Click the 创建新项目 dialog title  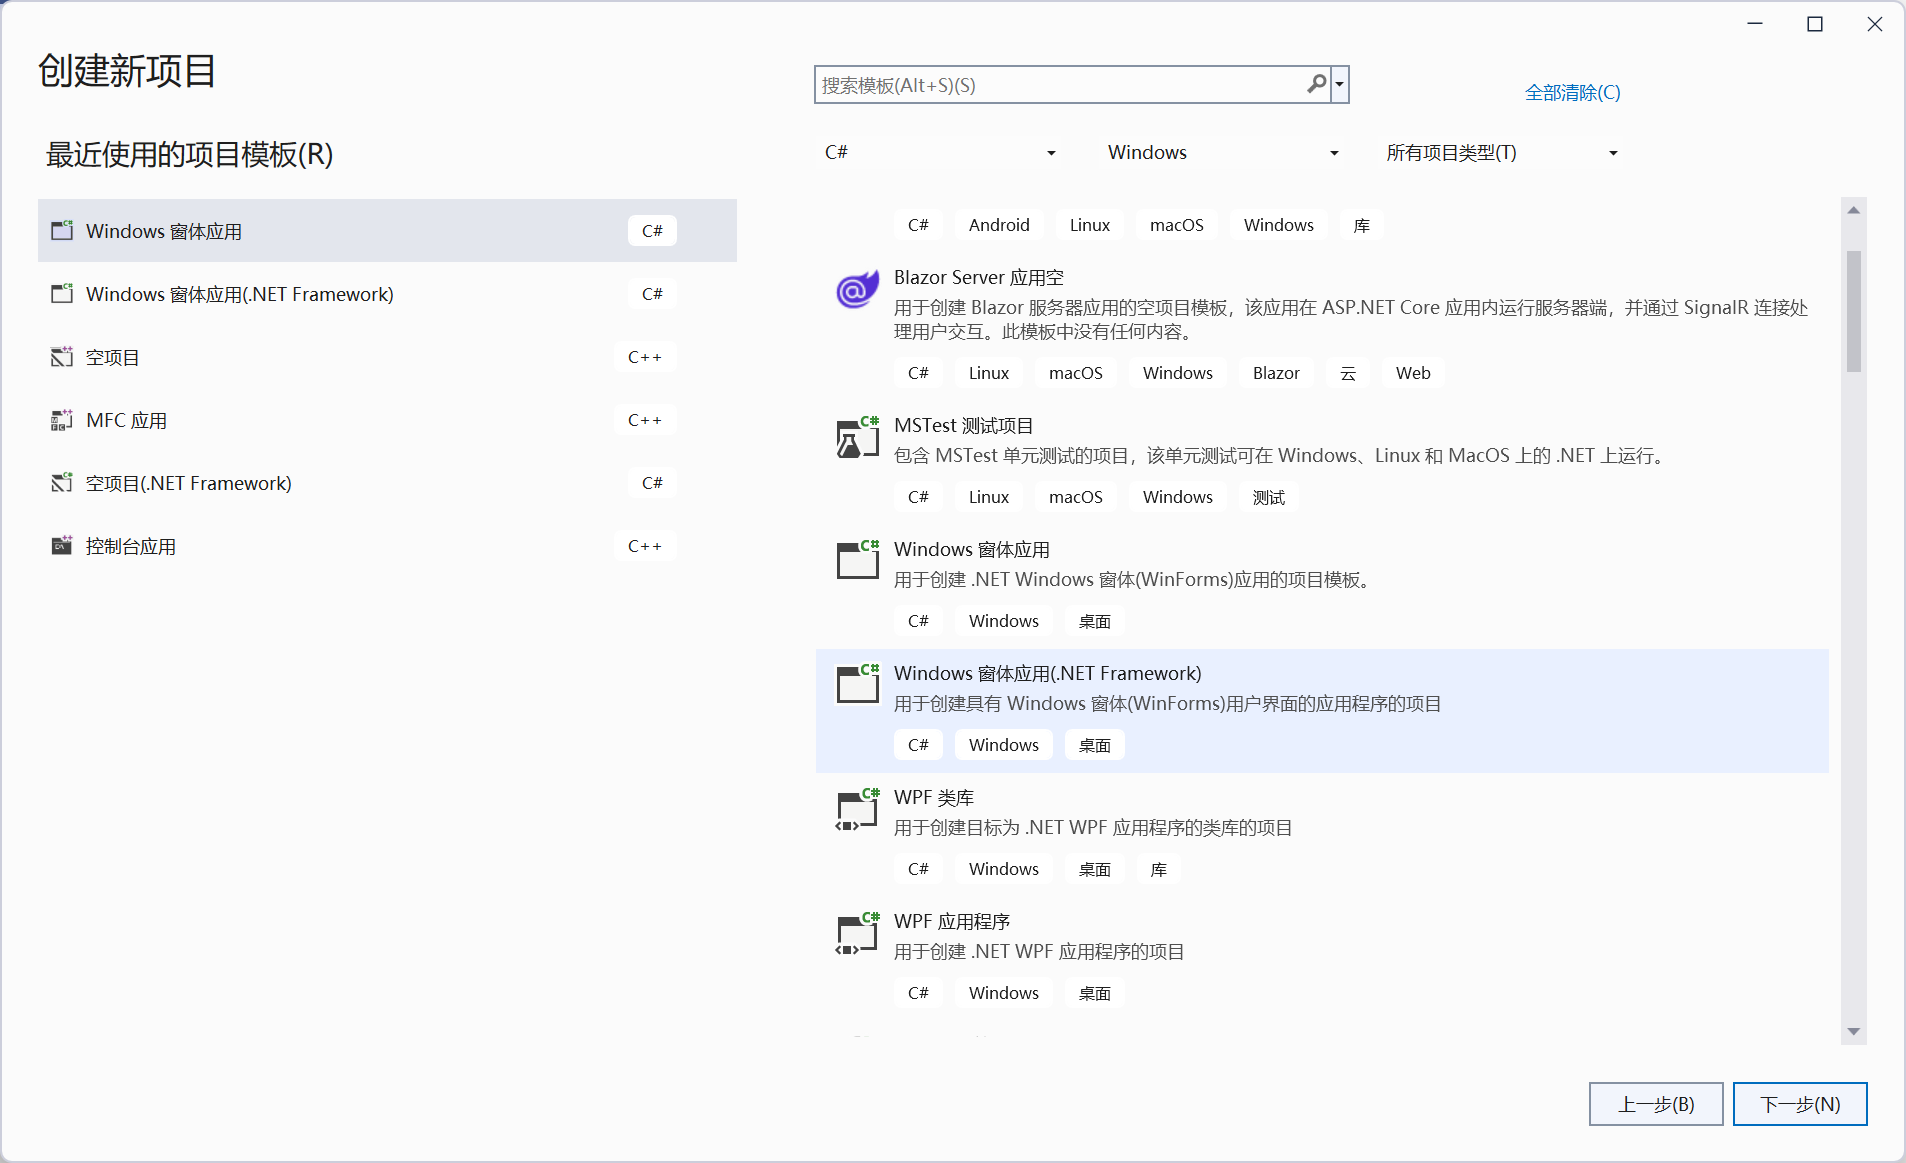point(127,70)
